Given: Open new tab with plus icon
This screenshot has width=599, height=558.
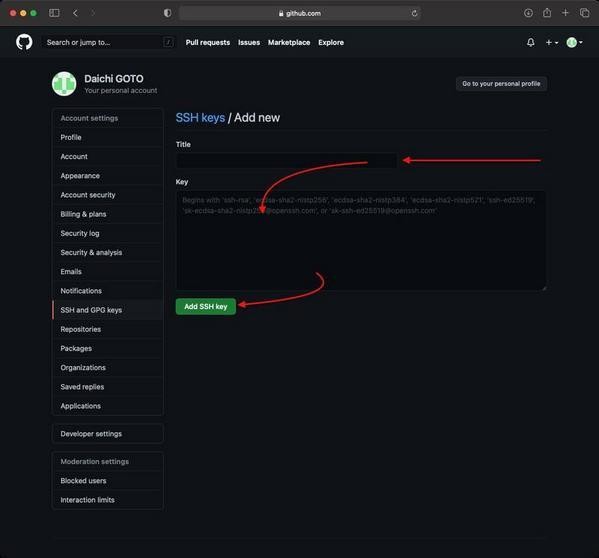Looking at the screenshot, I should coord(565,13).
